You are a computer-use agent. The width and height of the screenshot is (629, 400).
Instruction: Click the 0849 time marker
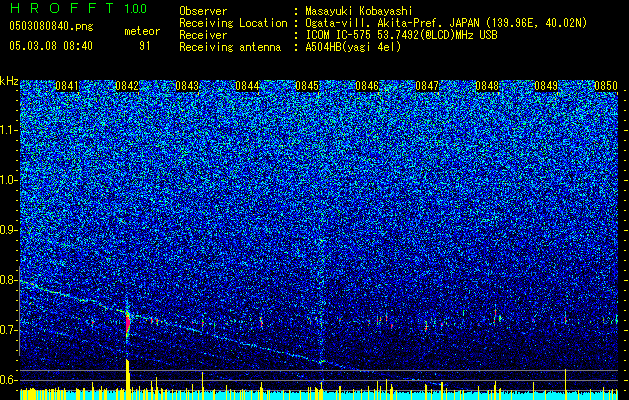[x=547, y=86]
